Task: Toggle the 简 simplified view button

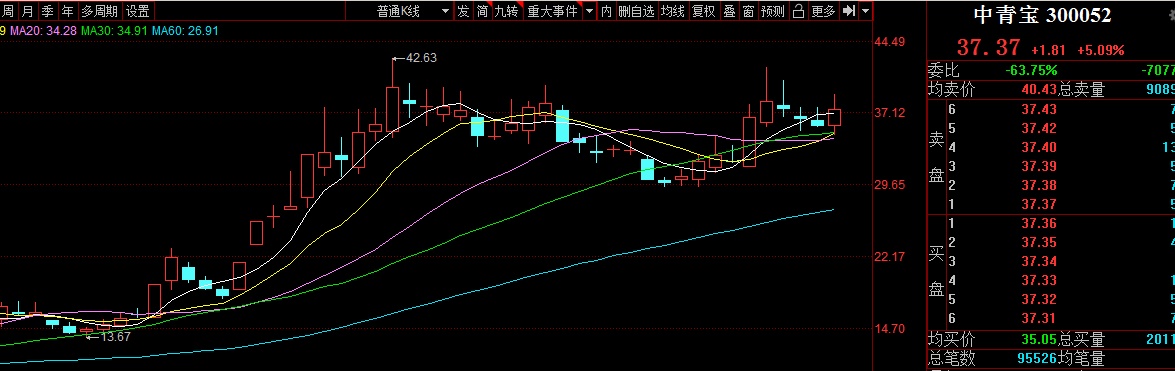Action: (482, 10)
